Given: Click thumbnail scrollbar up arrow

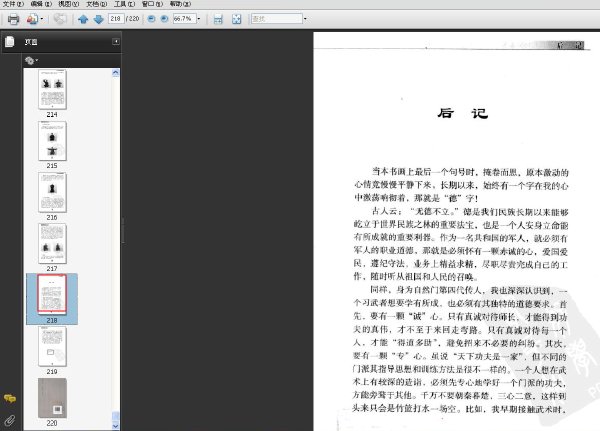Looking at the screenshot, I should 116,73.
